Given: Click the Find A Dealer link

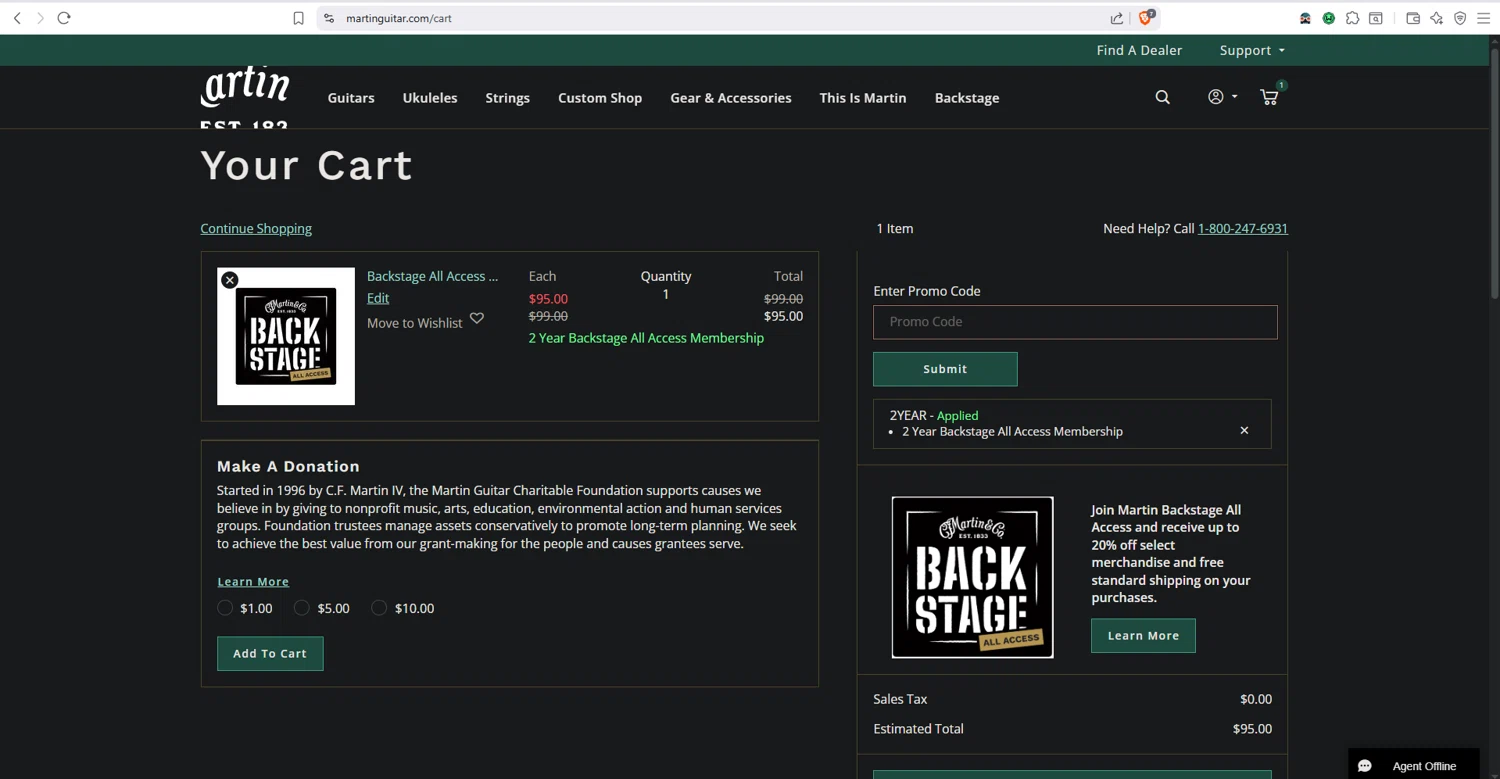Looking at the screenshot, I should (1139, 50).
